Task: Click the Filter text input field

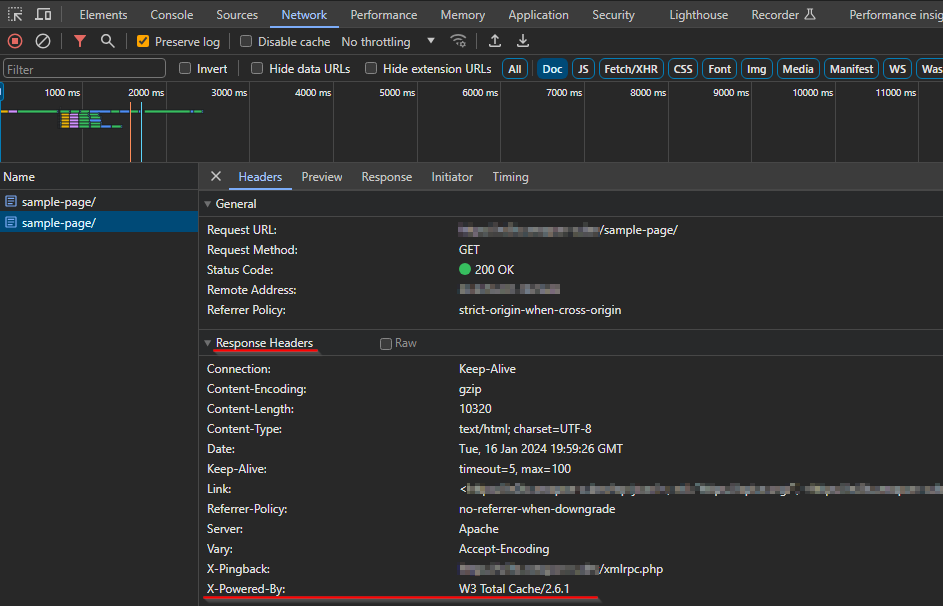Action: (84, 69)
